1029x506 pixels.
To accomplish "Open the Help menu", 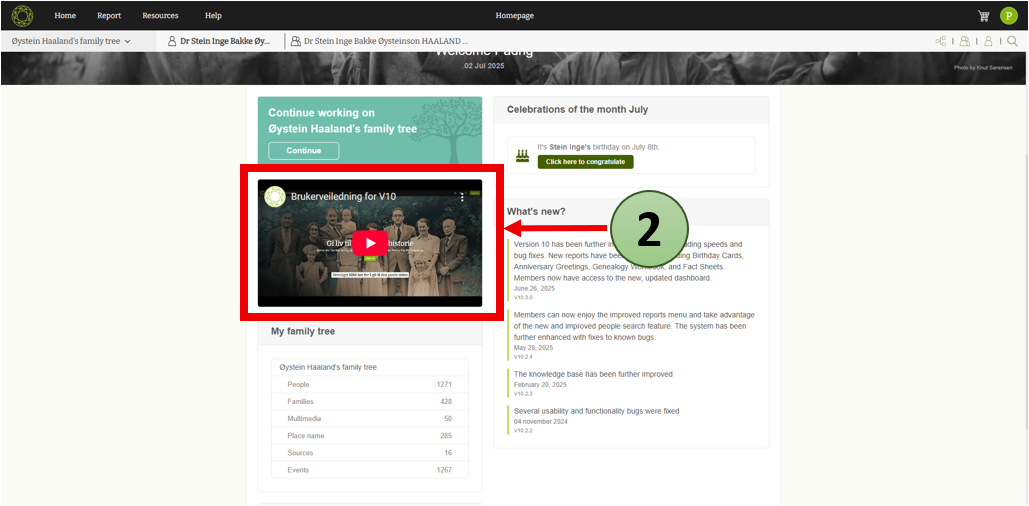I will click(x=213, y=16).
